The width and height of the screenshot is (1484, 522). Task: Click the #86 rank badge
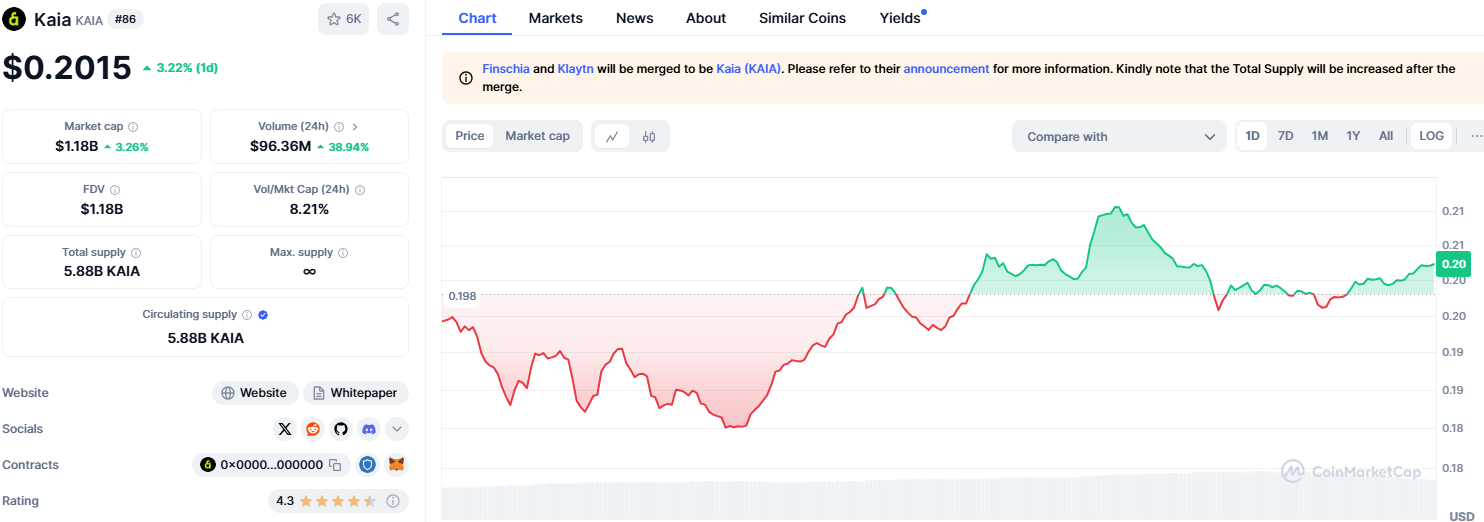123,19
